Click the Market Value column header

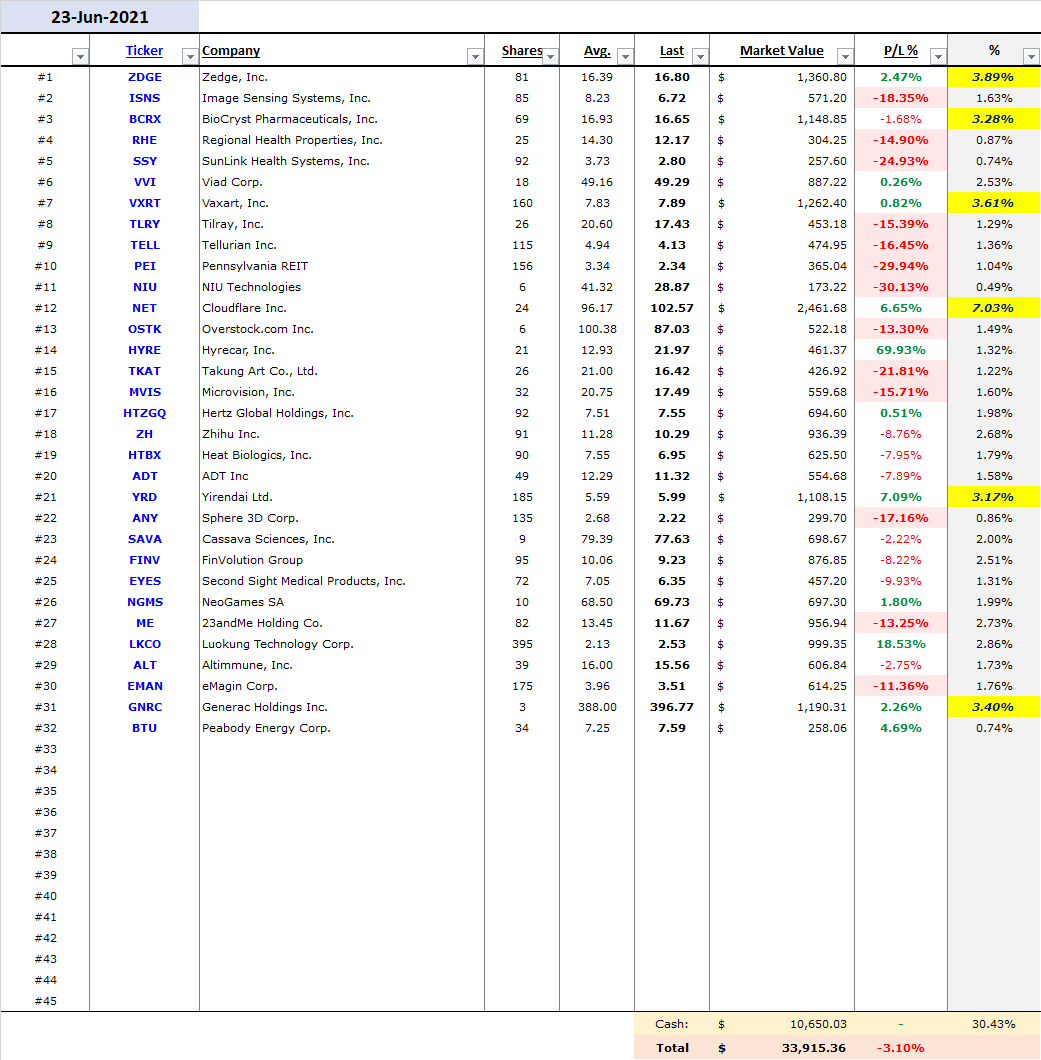click(x=781, y=51)
